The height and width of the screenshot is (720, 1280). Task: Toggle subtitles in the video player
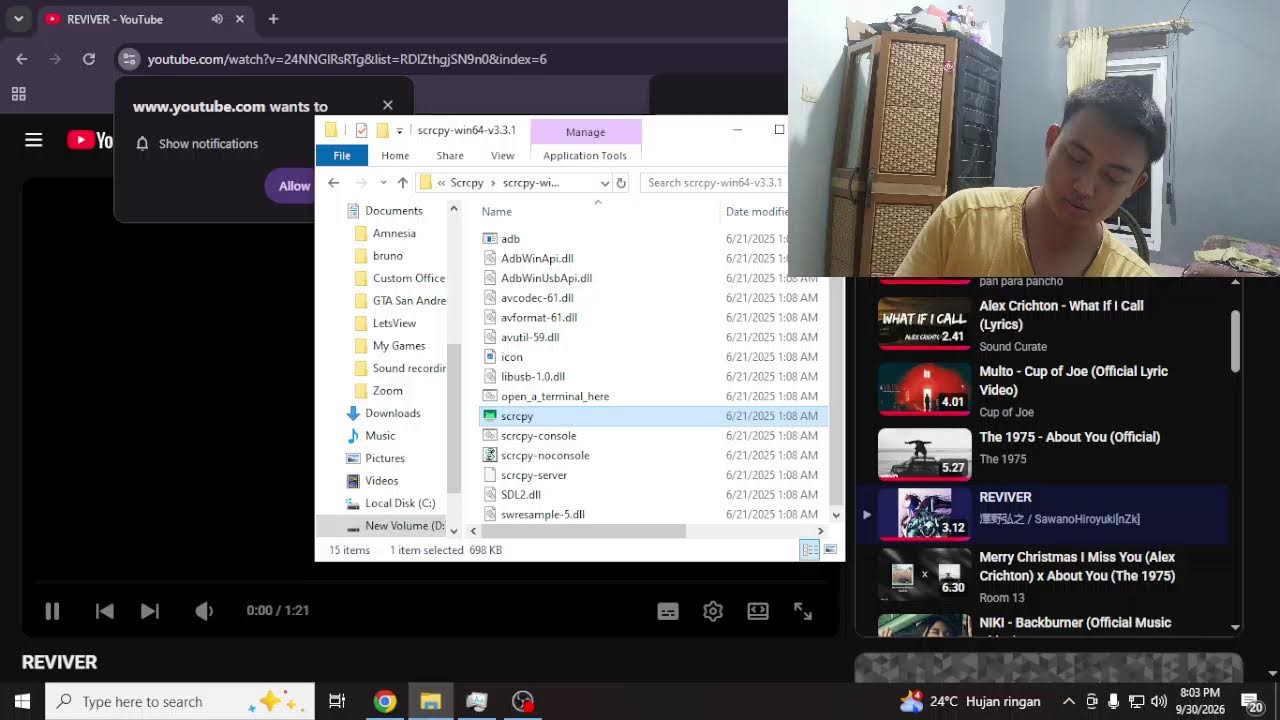tap(668, 611)
